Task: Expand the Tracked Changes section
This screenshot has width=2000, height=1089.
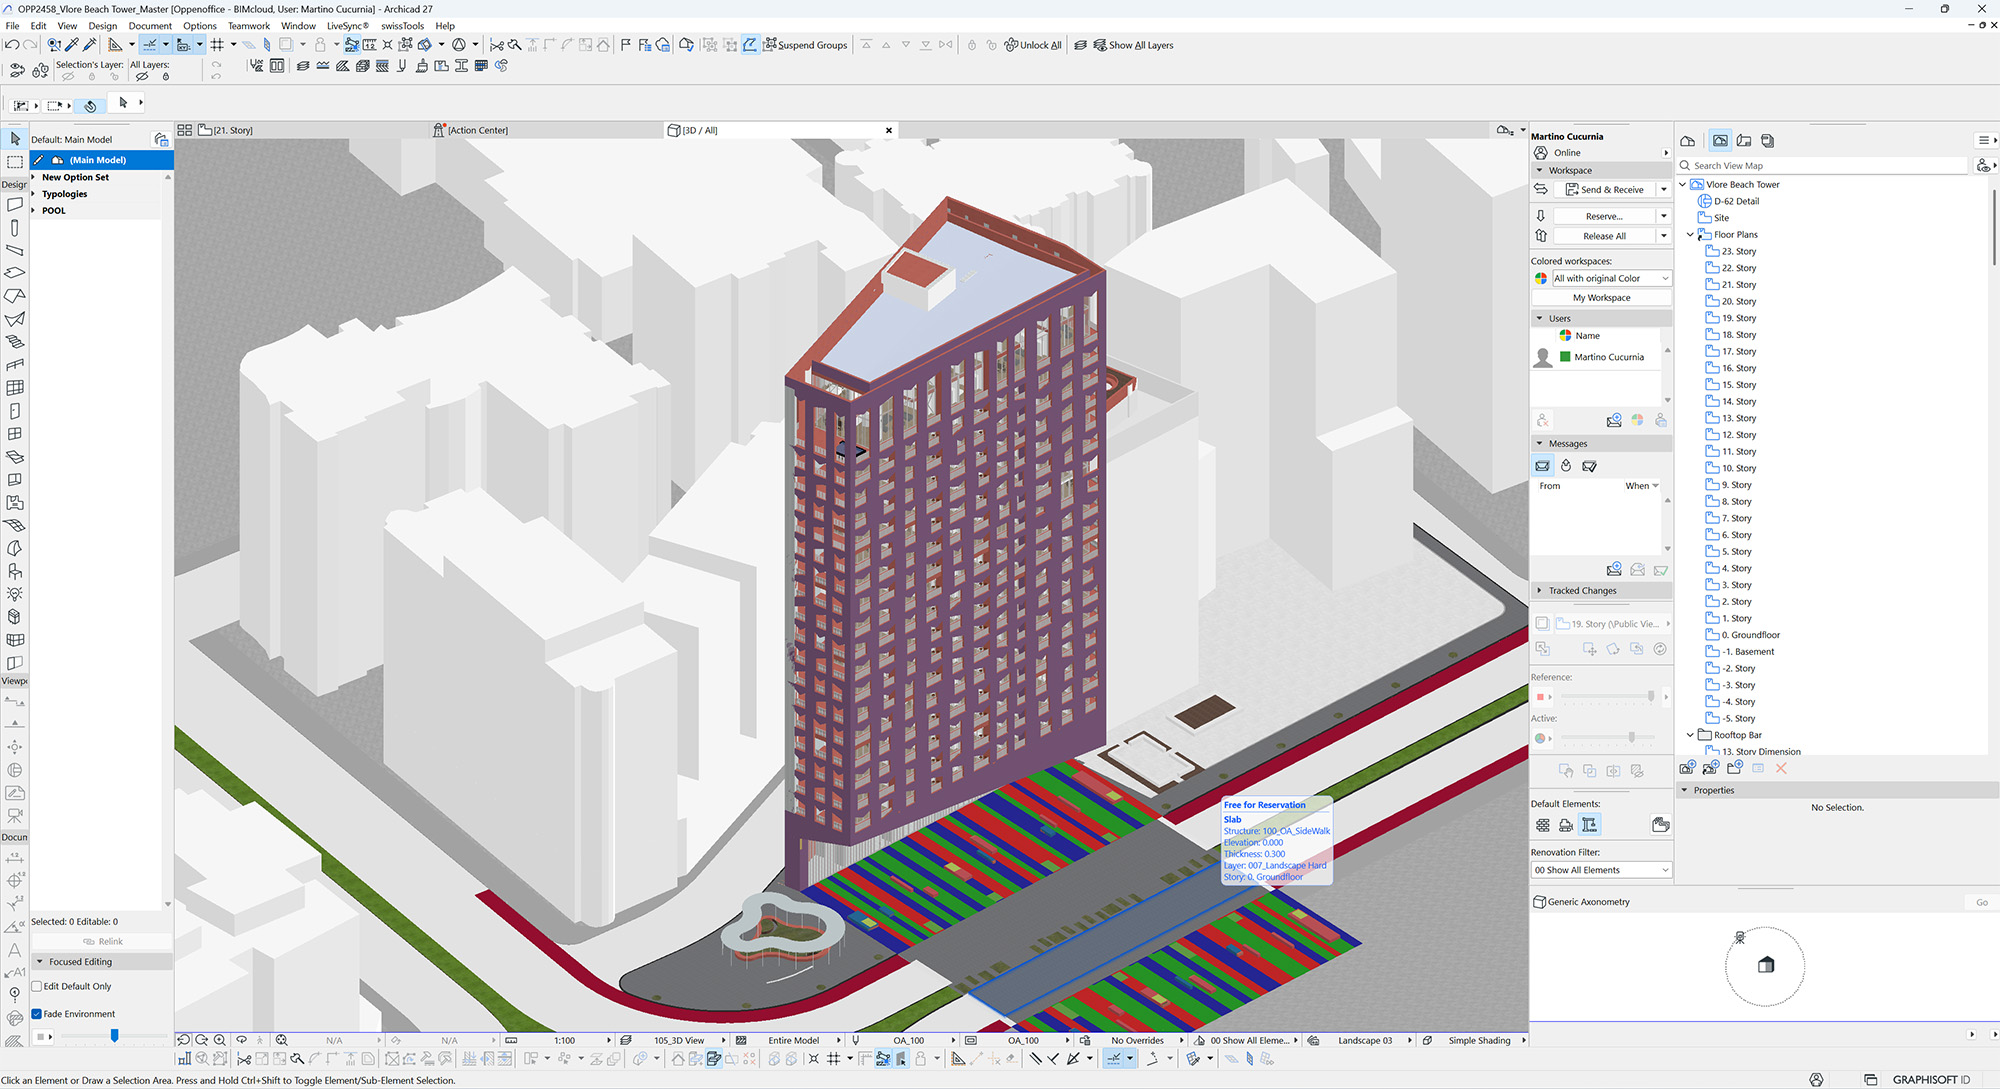Action: (x=1539, y=591)
